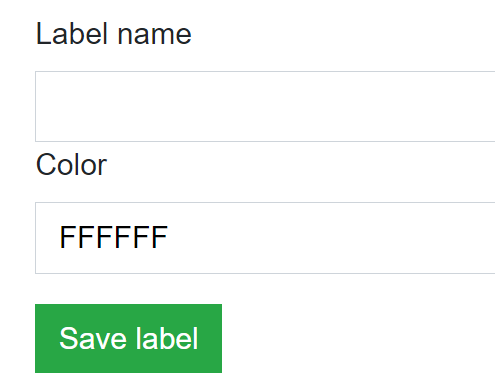Activate the text box under Label name
This screenshot has height=391, width=495.
coord(265,106)
